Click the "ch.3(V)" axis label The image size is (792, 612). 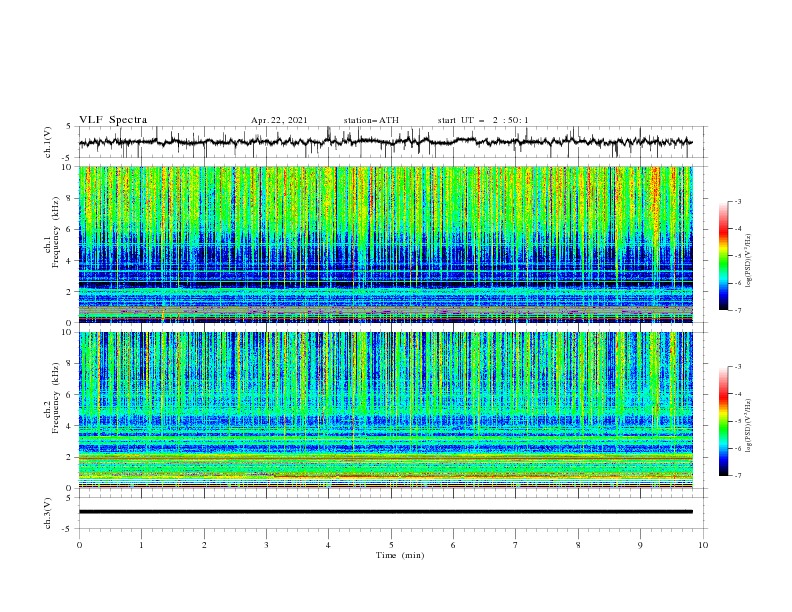point(48,513)
